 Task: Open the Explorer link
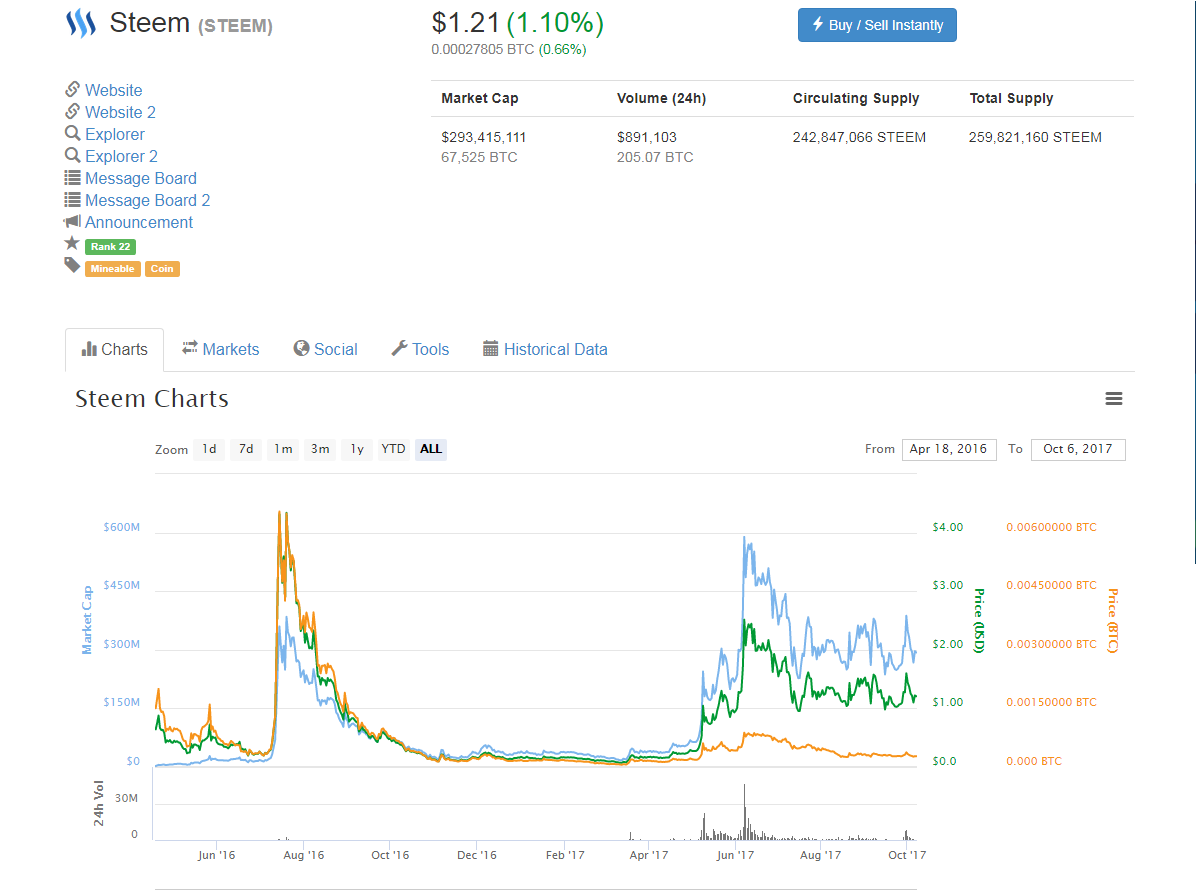[x=115, y=134]
